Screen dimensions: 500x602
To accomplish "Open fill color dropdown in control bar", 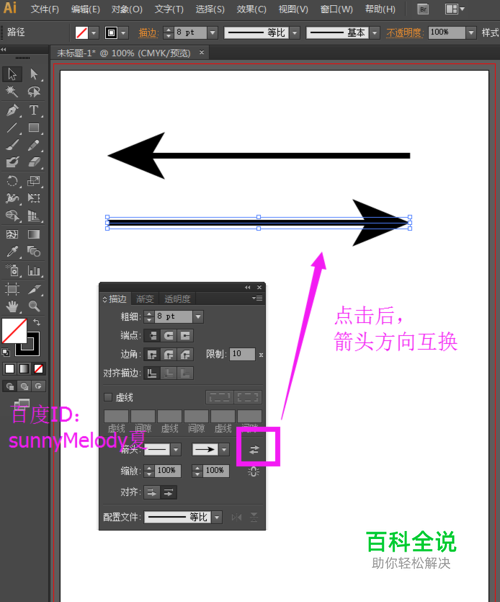I will [x=94, y=33].
